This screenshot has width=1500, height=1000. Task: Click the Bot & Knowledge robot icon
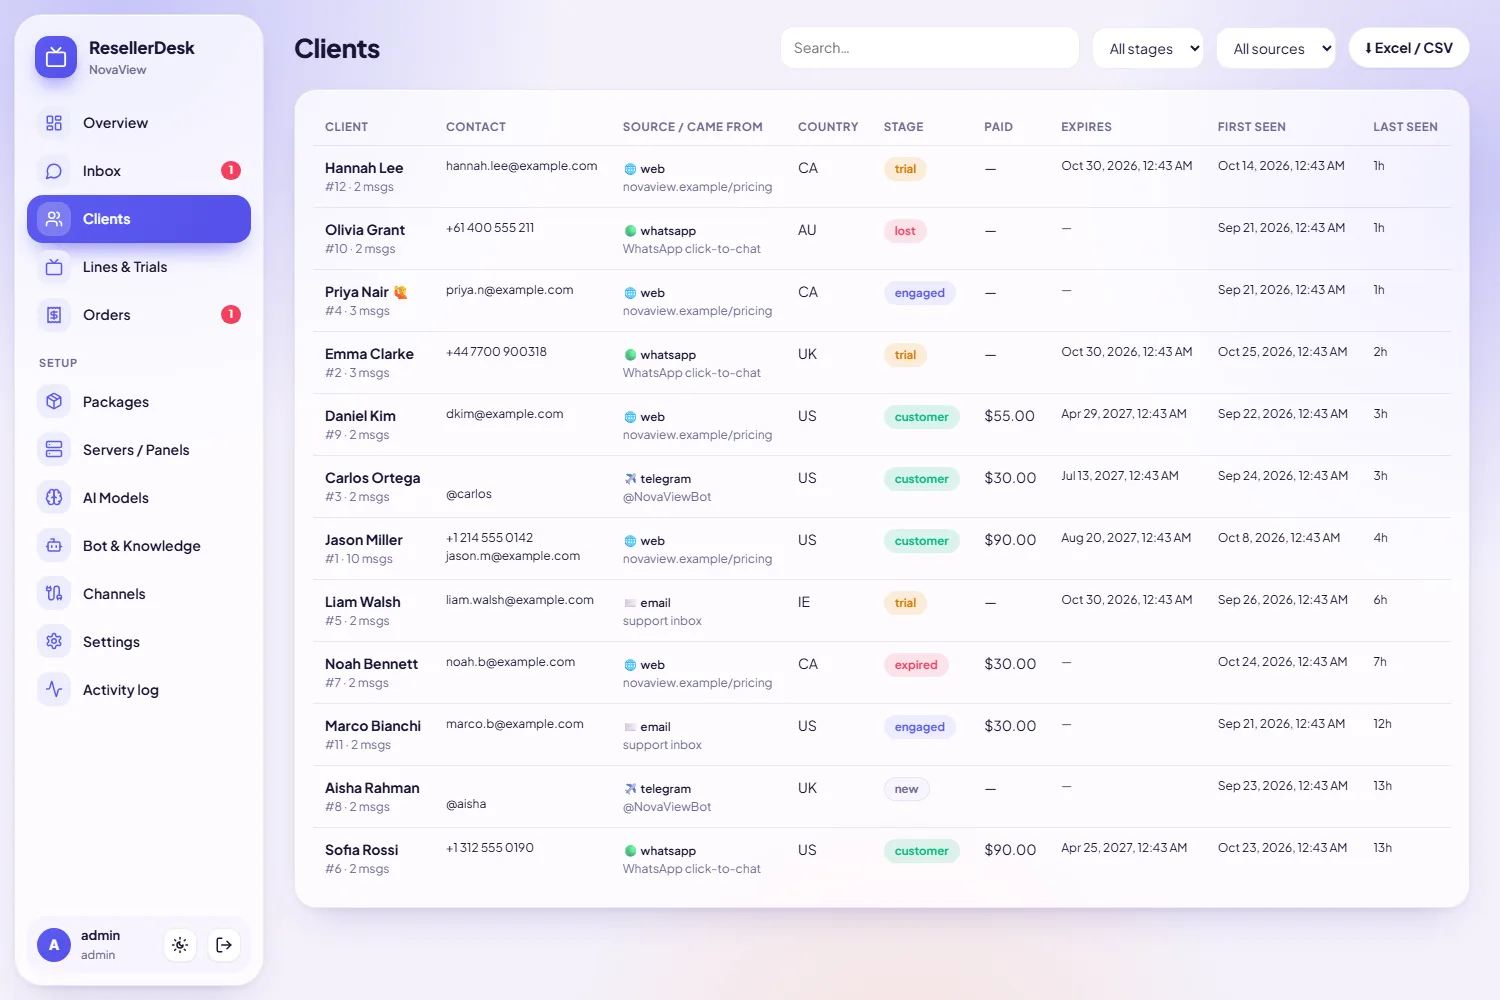pos(54,546)
